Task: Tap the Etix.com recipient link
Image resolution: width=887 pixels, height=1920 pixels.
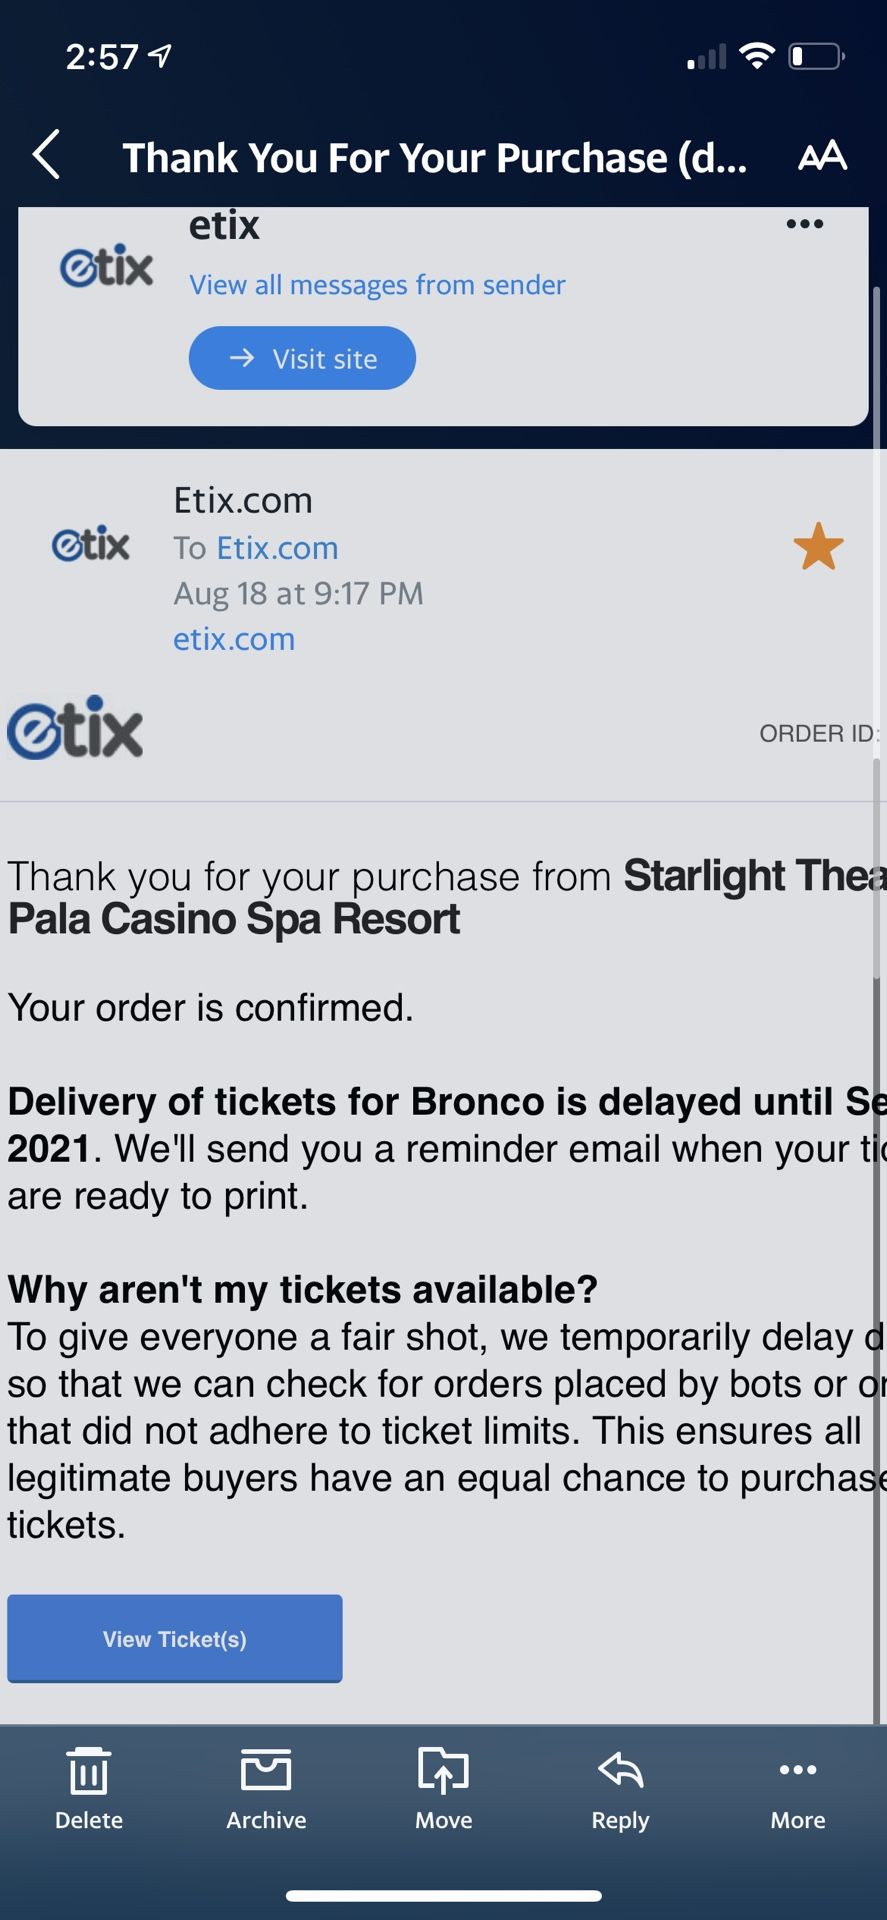Action: point(277,548)
